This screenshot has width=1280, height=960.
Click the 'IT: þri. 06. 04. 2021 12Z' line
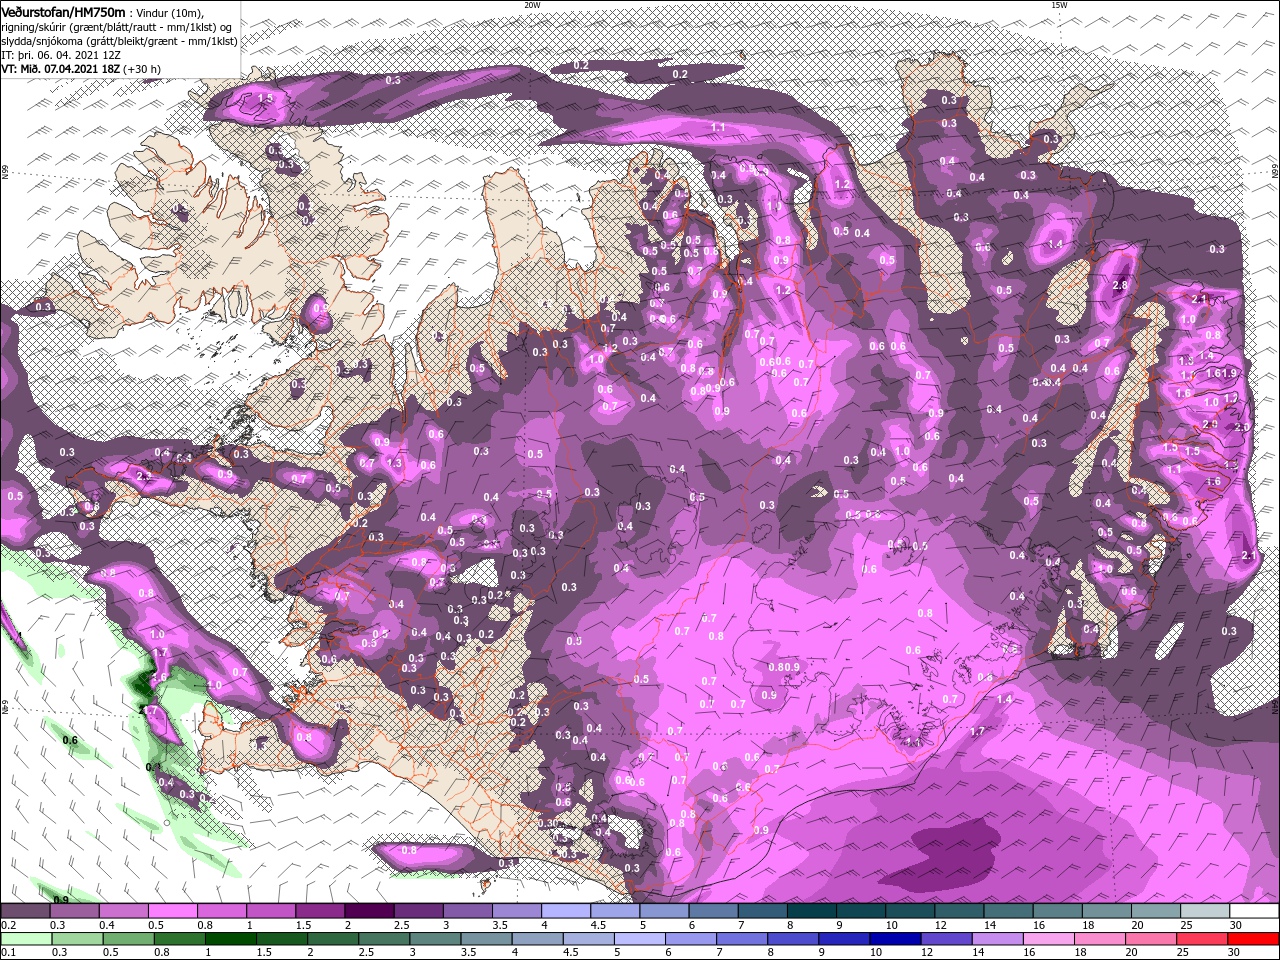click(x=61, y=55)
